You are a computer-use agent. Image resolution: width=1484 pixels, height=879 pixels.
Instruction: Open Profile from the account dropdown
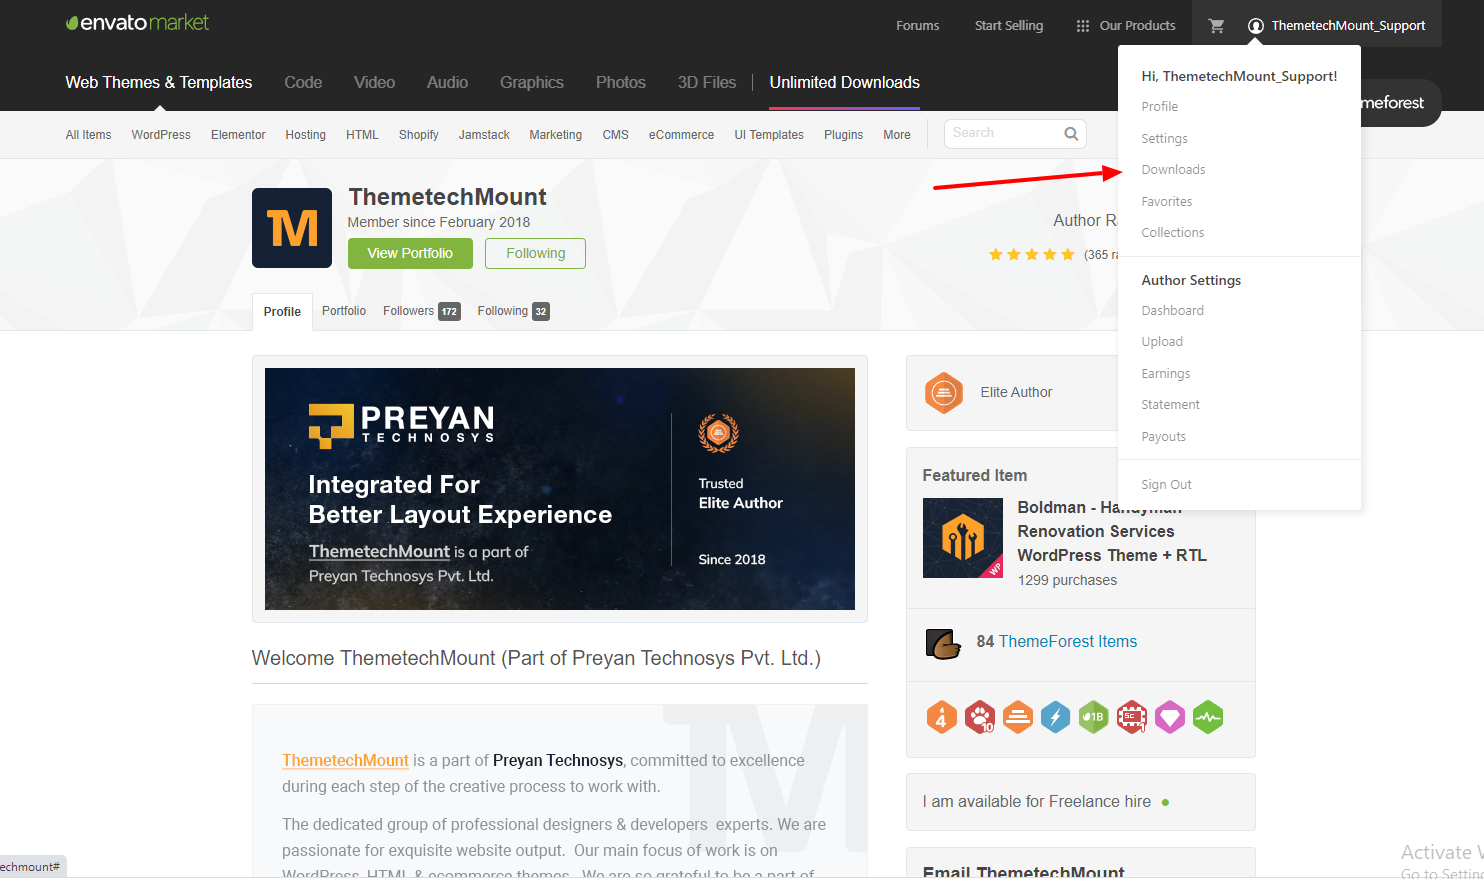(1160, 107)
